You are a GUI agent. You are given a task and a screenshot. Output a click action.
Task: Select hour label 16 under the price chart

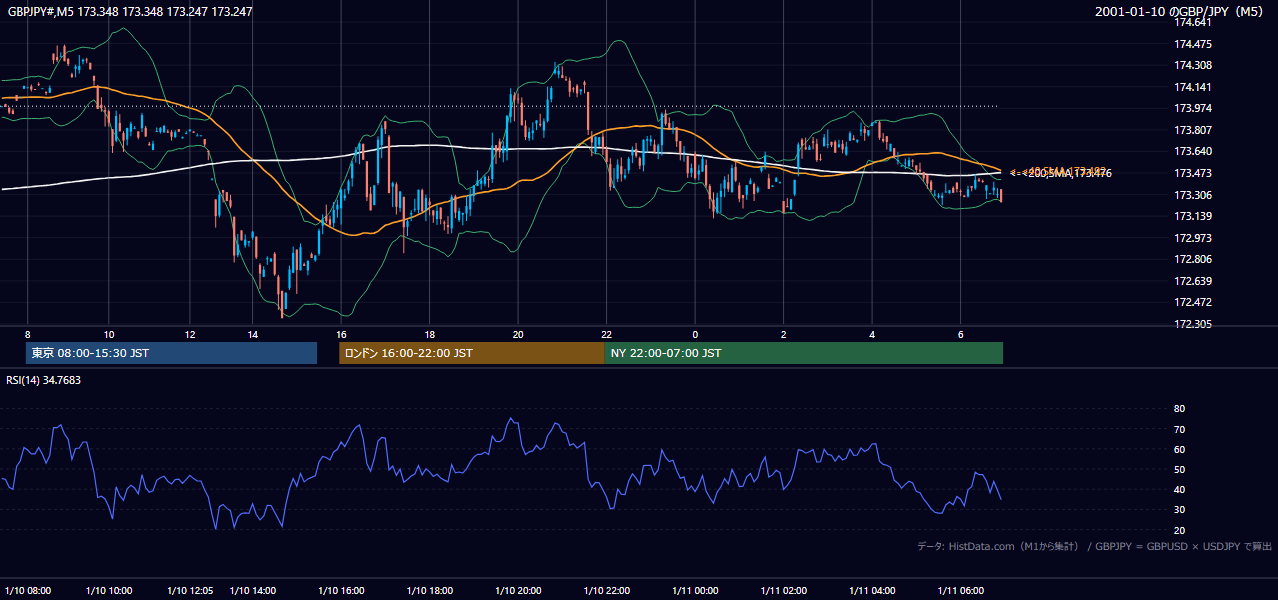(x=341, y=334)
